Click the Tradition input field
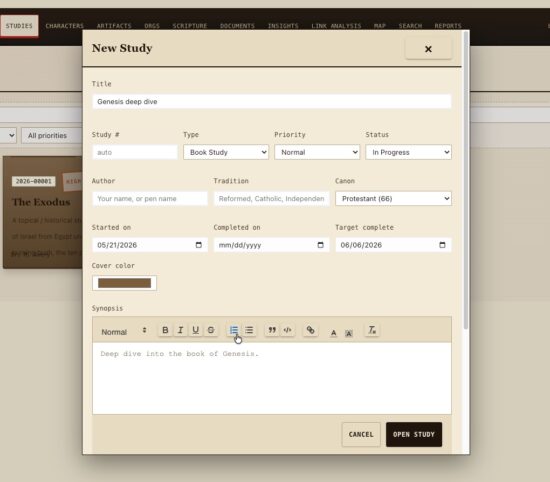 click(x=271, y=199)
